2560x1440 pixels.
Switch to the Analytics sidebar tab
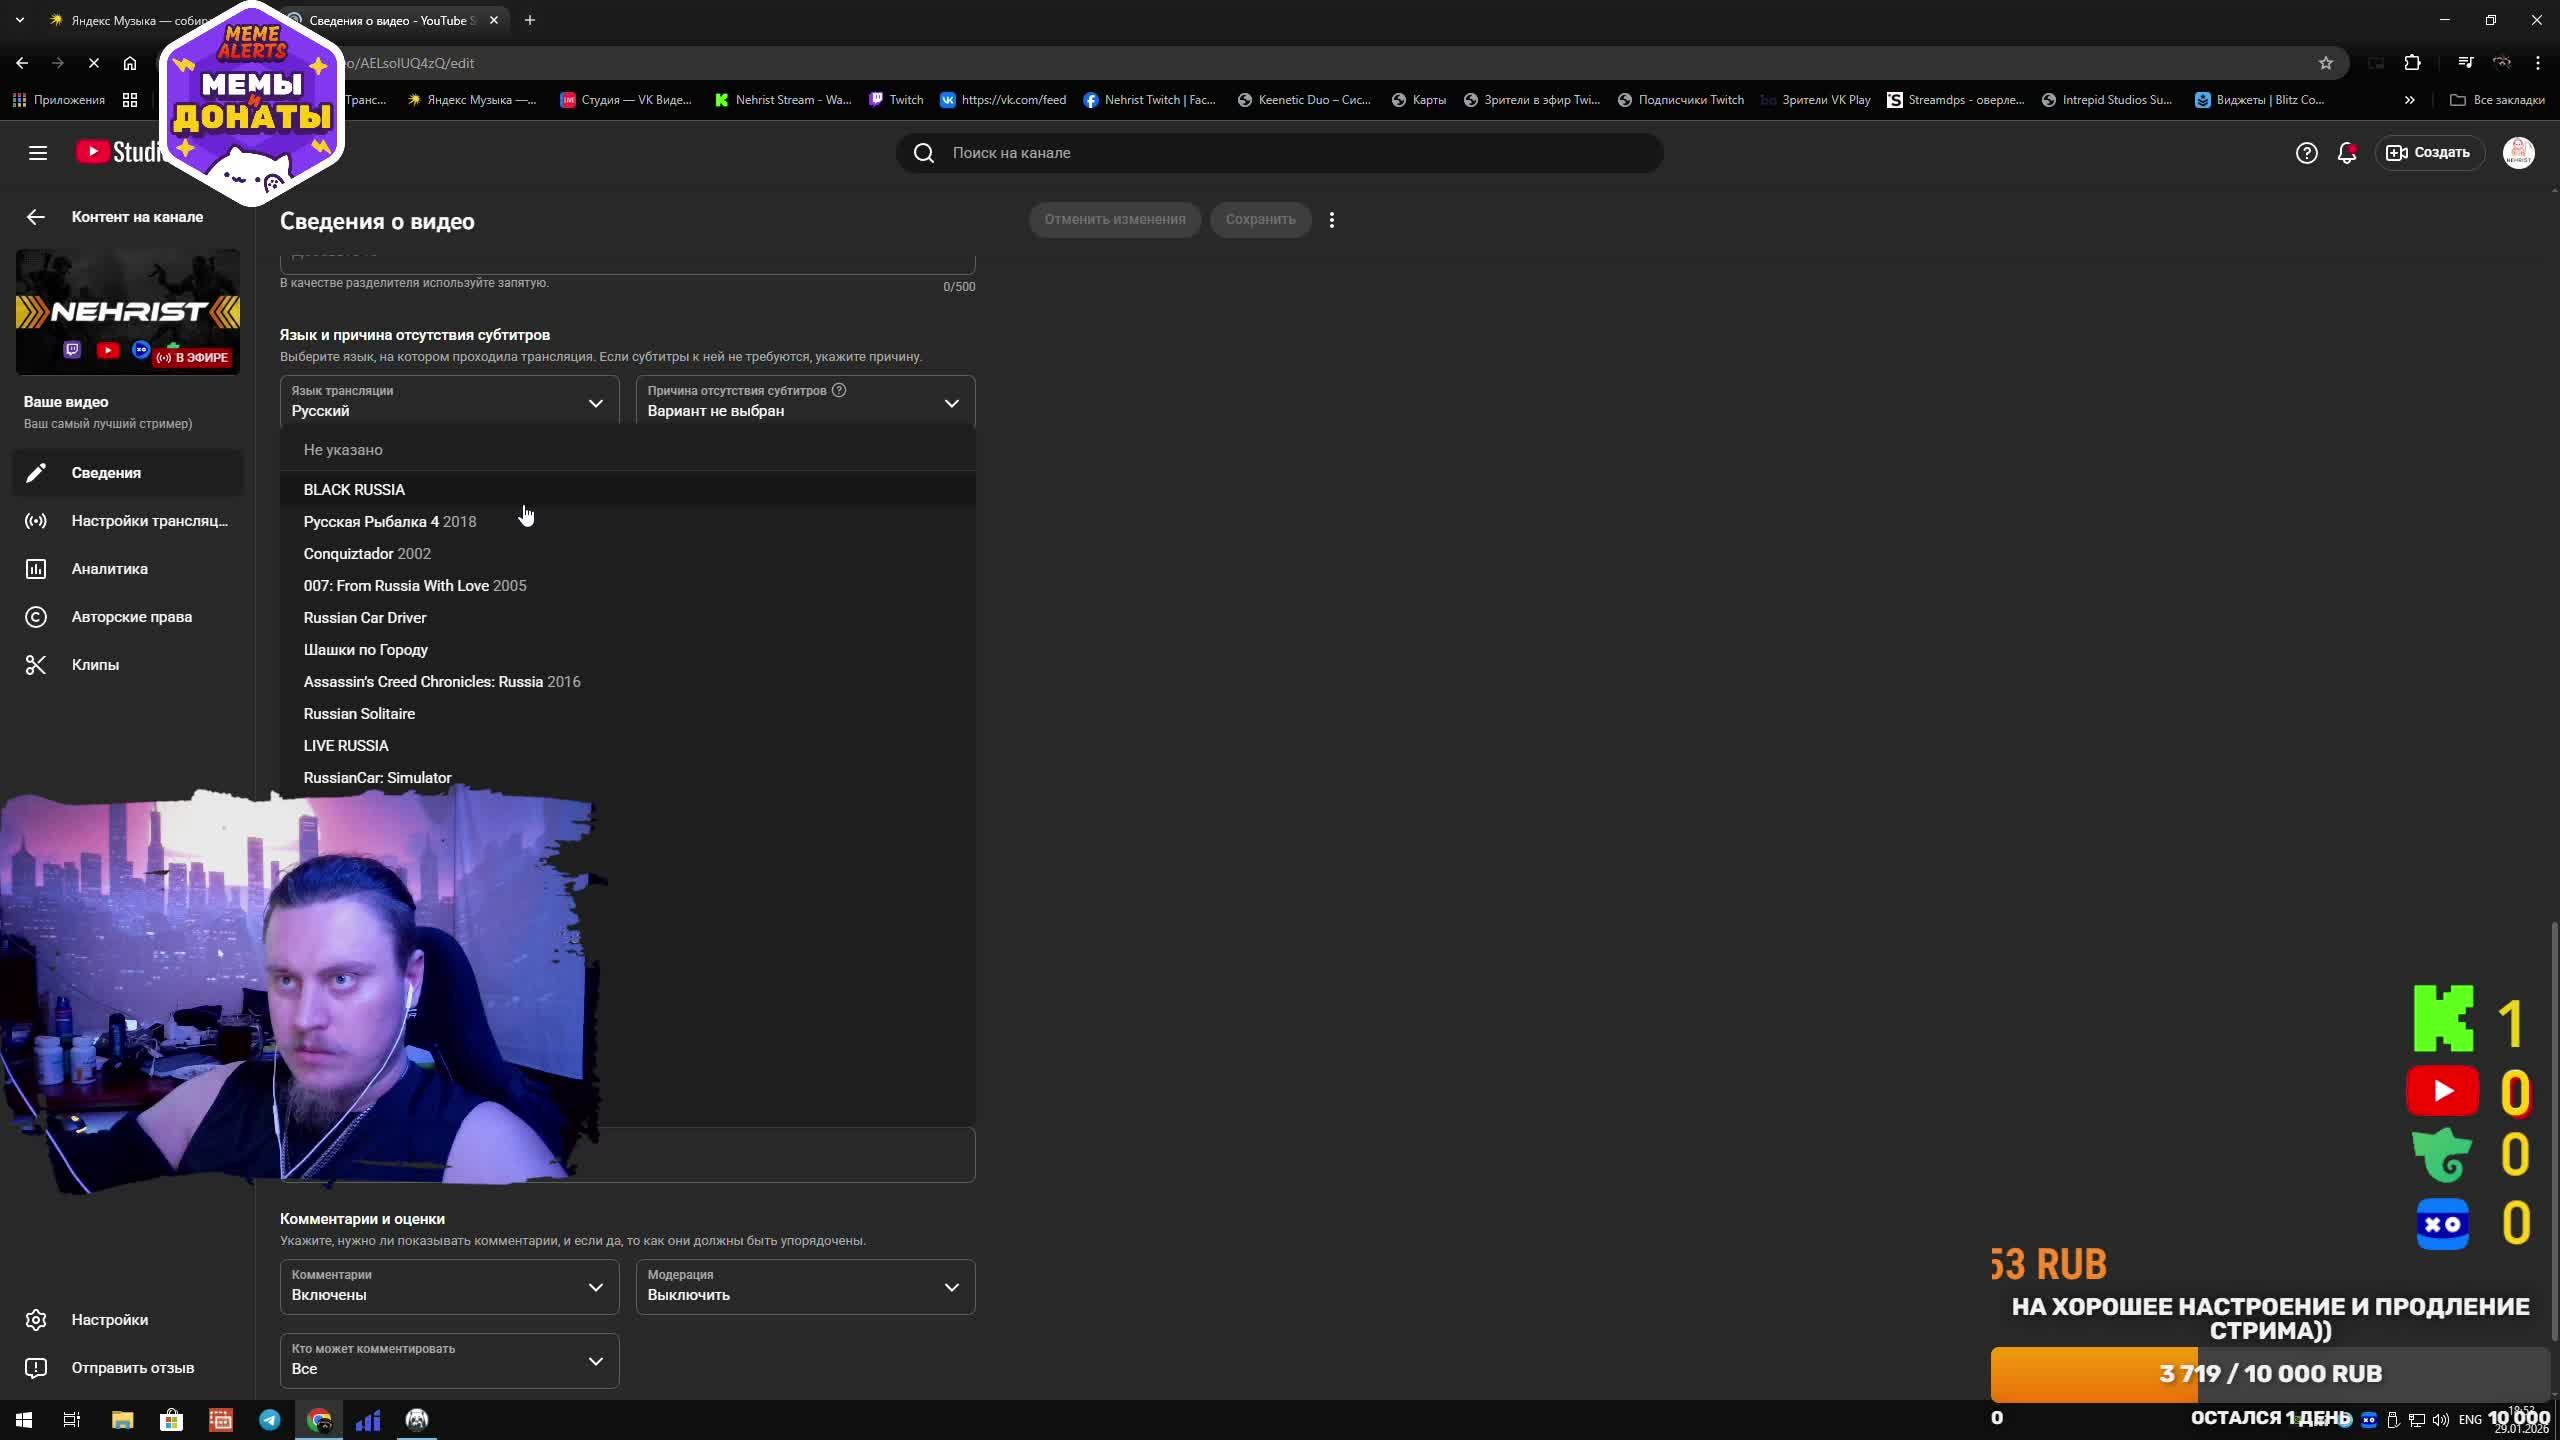109,569
